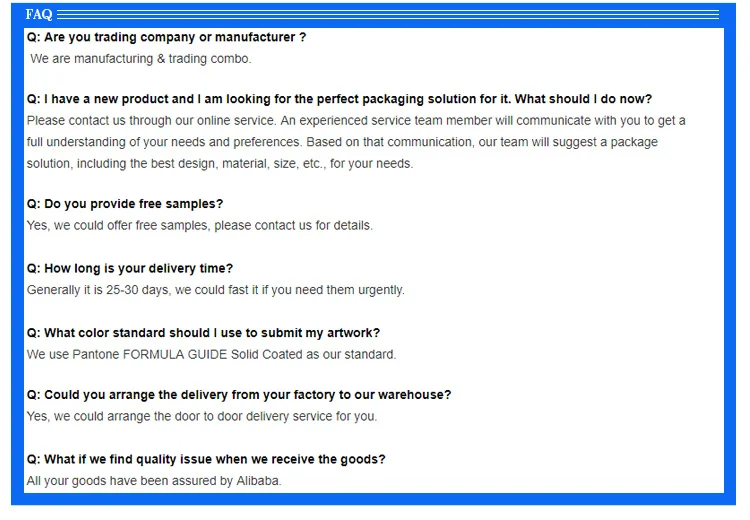Select the delivery time question

(130, 268)
